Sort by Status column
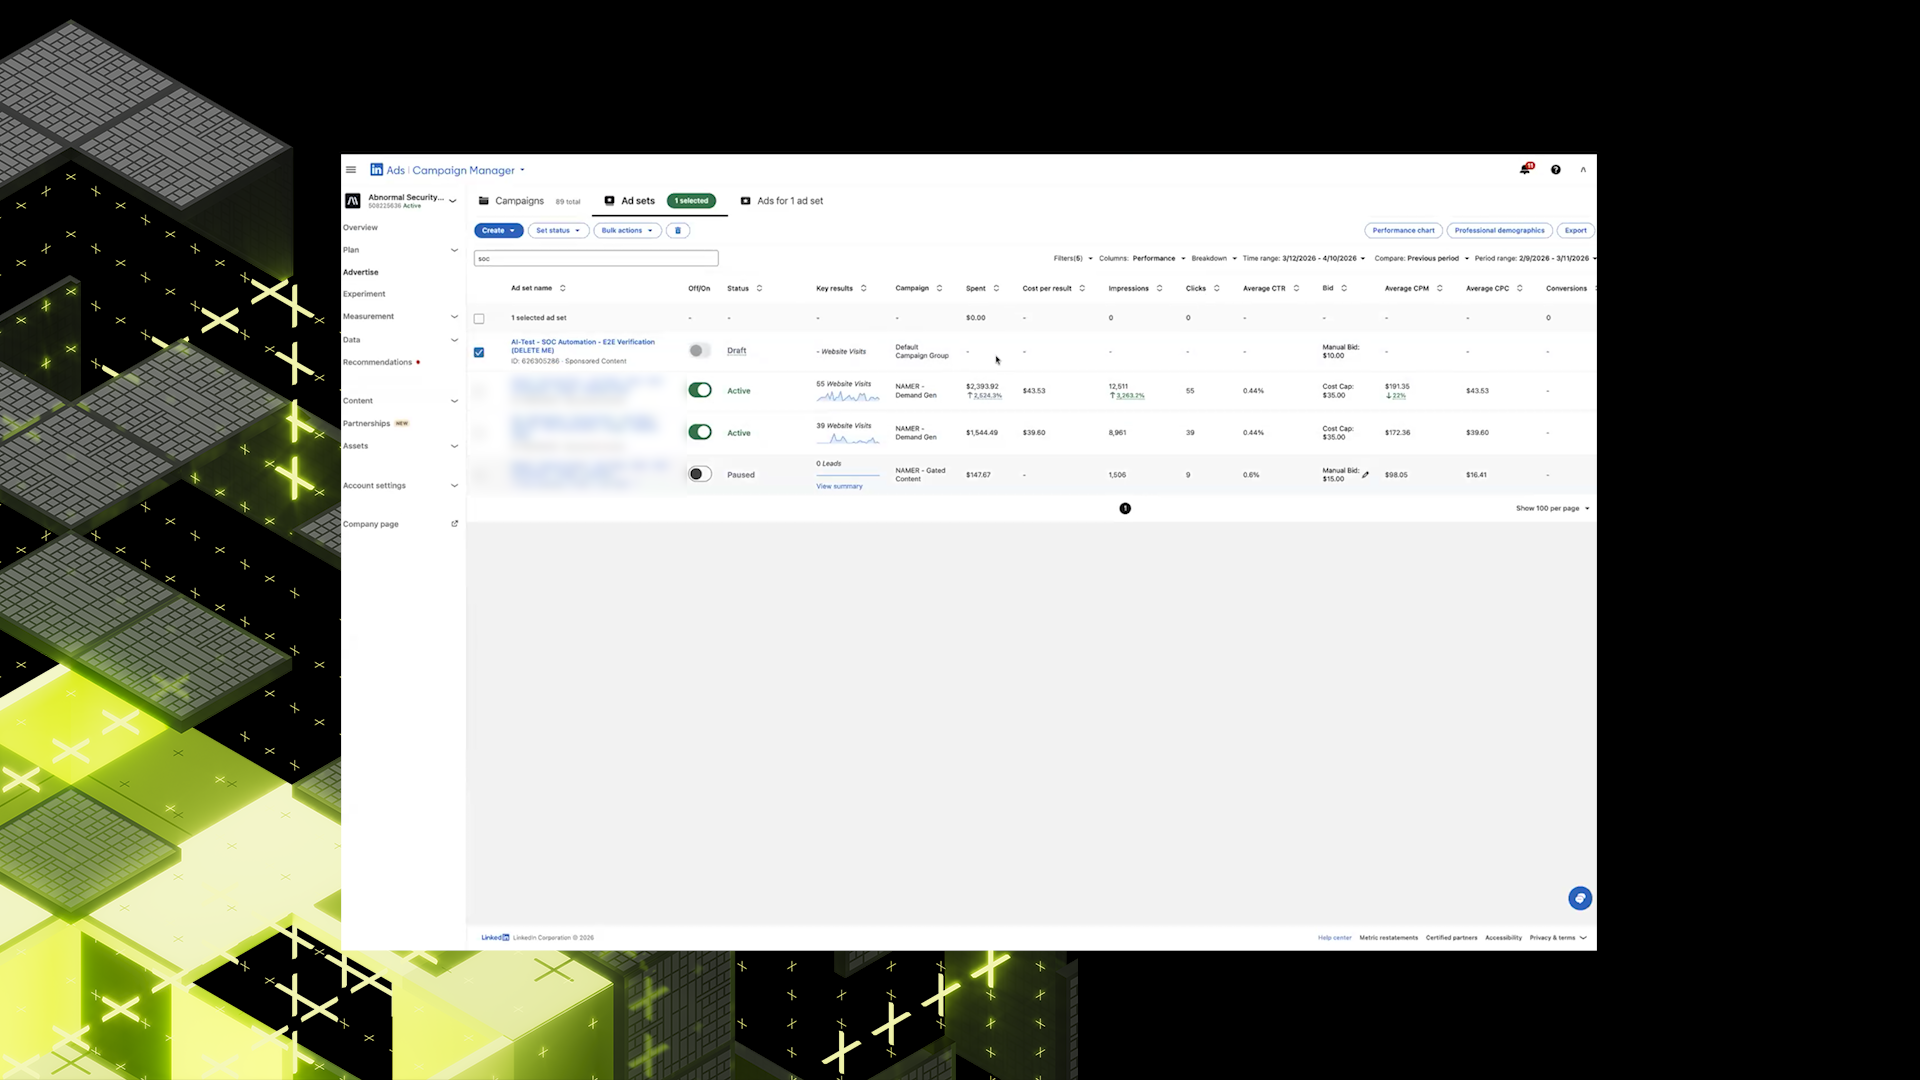 tap(759, 289)
